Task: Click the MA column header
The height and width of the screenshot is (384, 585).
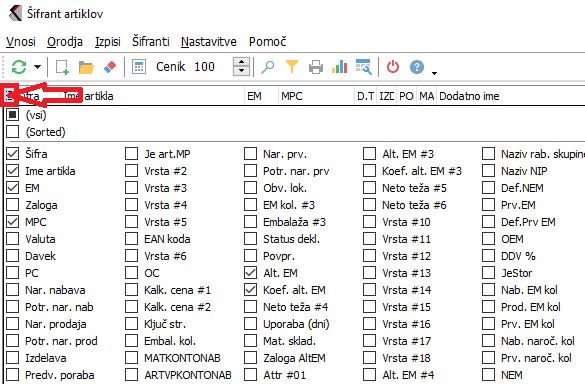Action: pyautogui.click(x=426, y=96)
